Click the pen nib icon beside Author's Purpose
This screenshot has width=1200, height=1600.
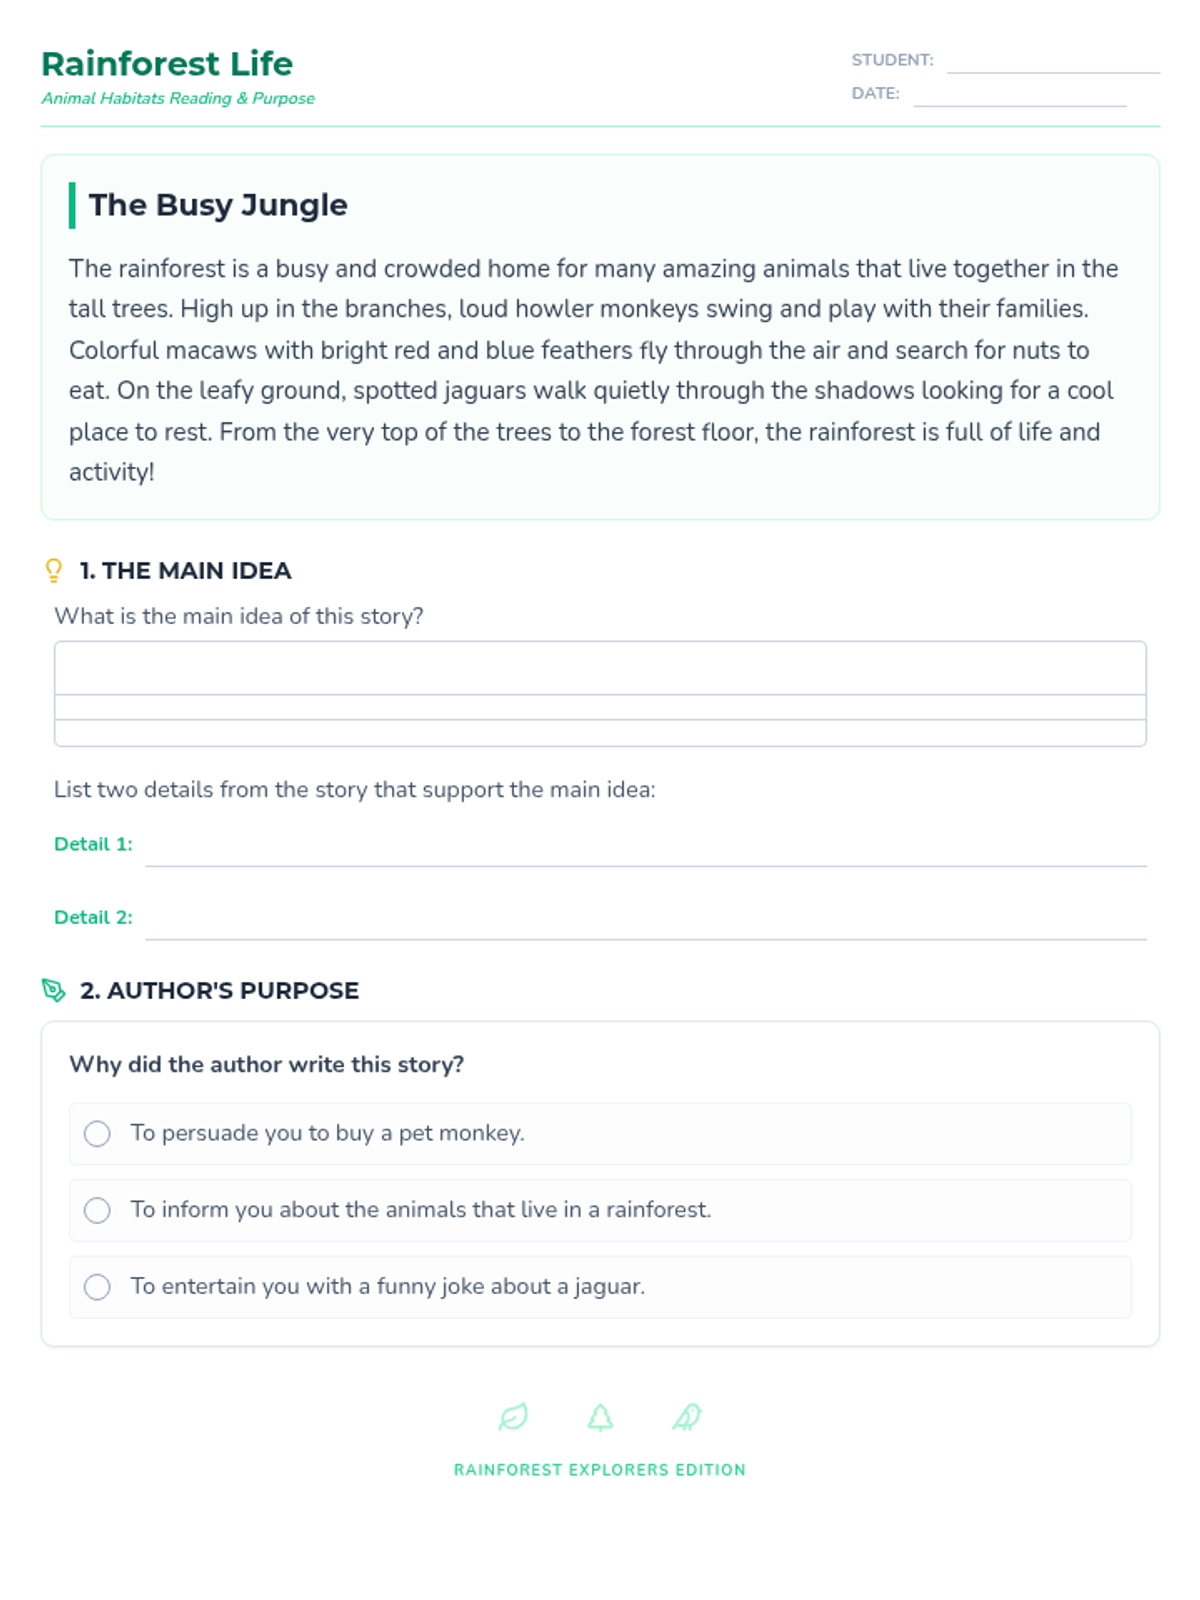pyautogui.click(x=54, y=990)
